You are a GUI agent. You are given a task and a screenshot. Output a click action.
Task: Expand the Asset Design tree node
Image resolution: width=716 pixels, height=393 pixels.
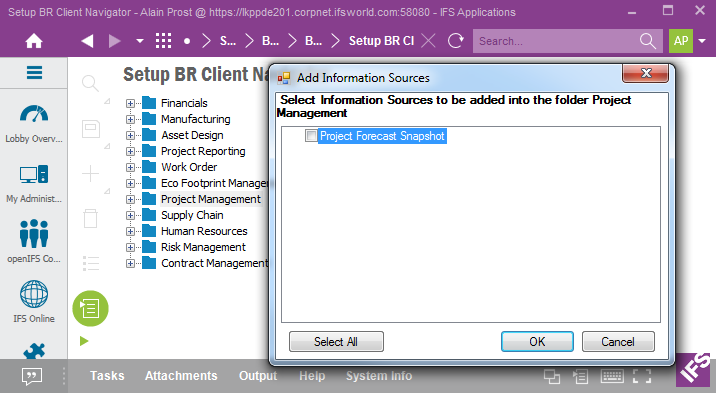[x=130, y=136]
